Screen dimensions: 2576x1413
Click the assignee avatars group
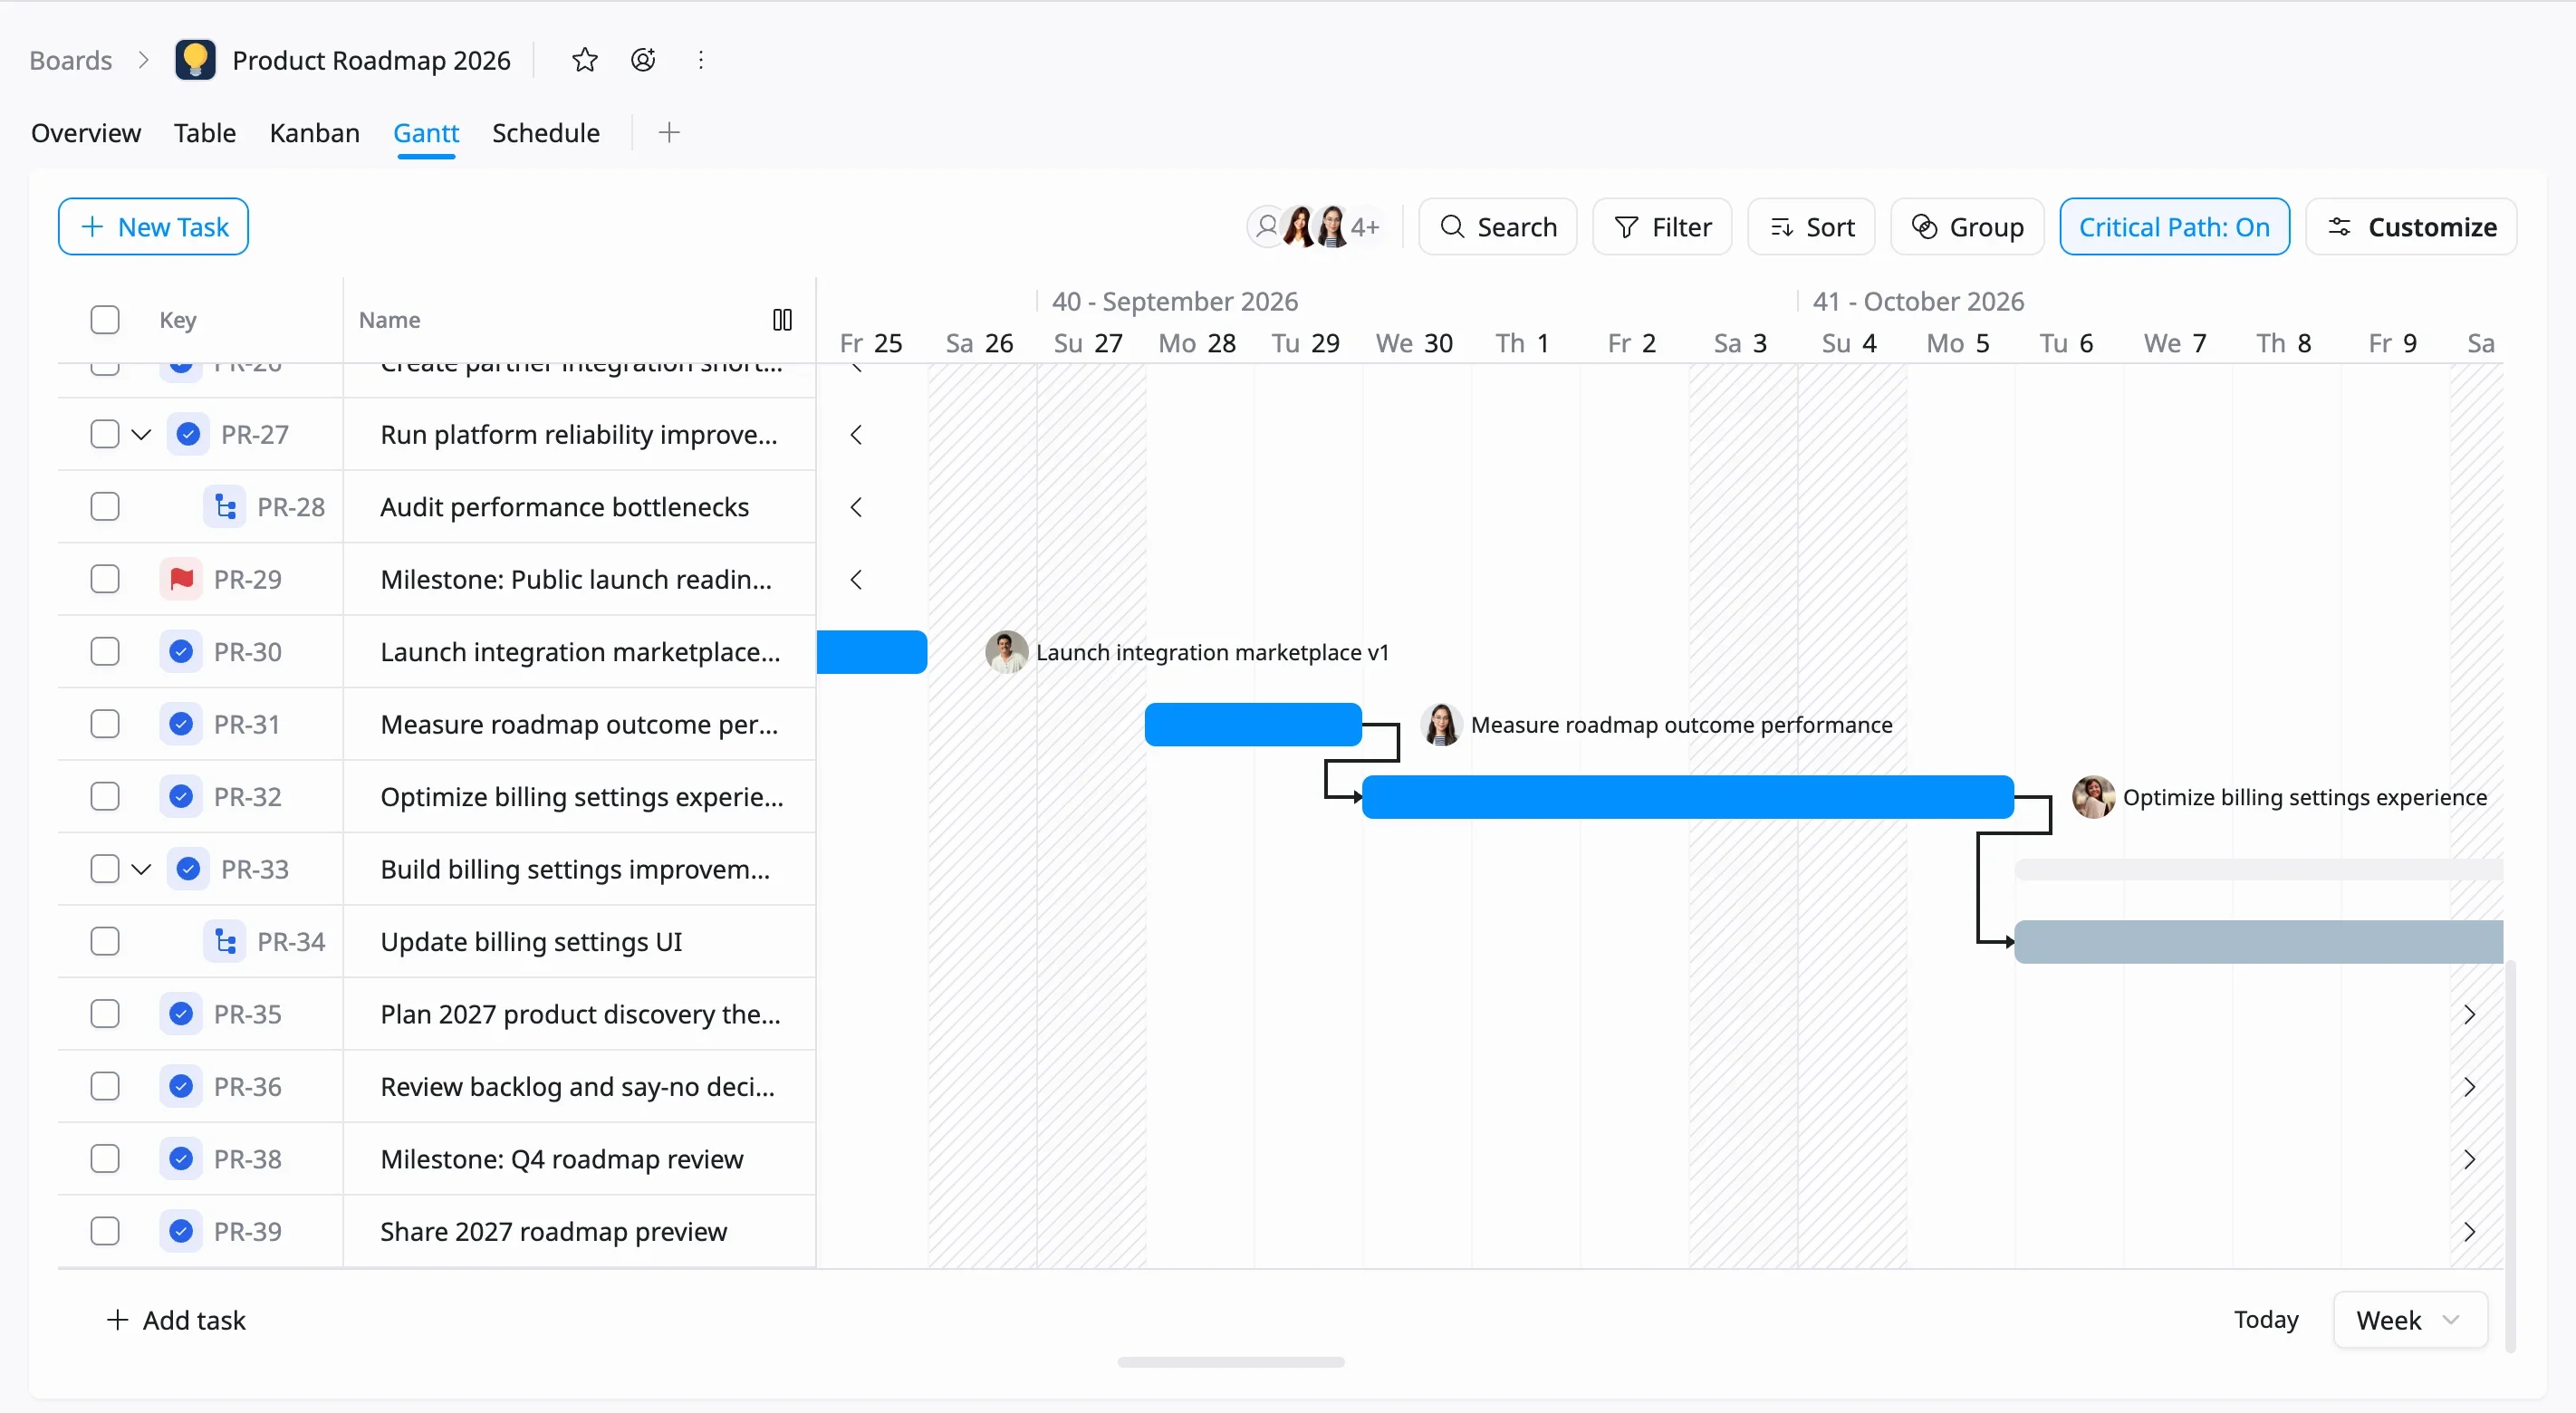pyautogui.click(x=1314, y=227)
